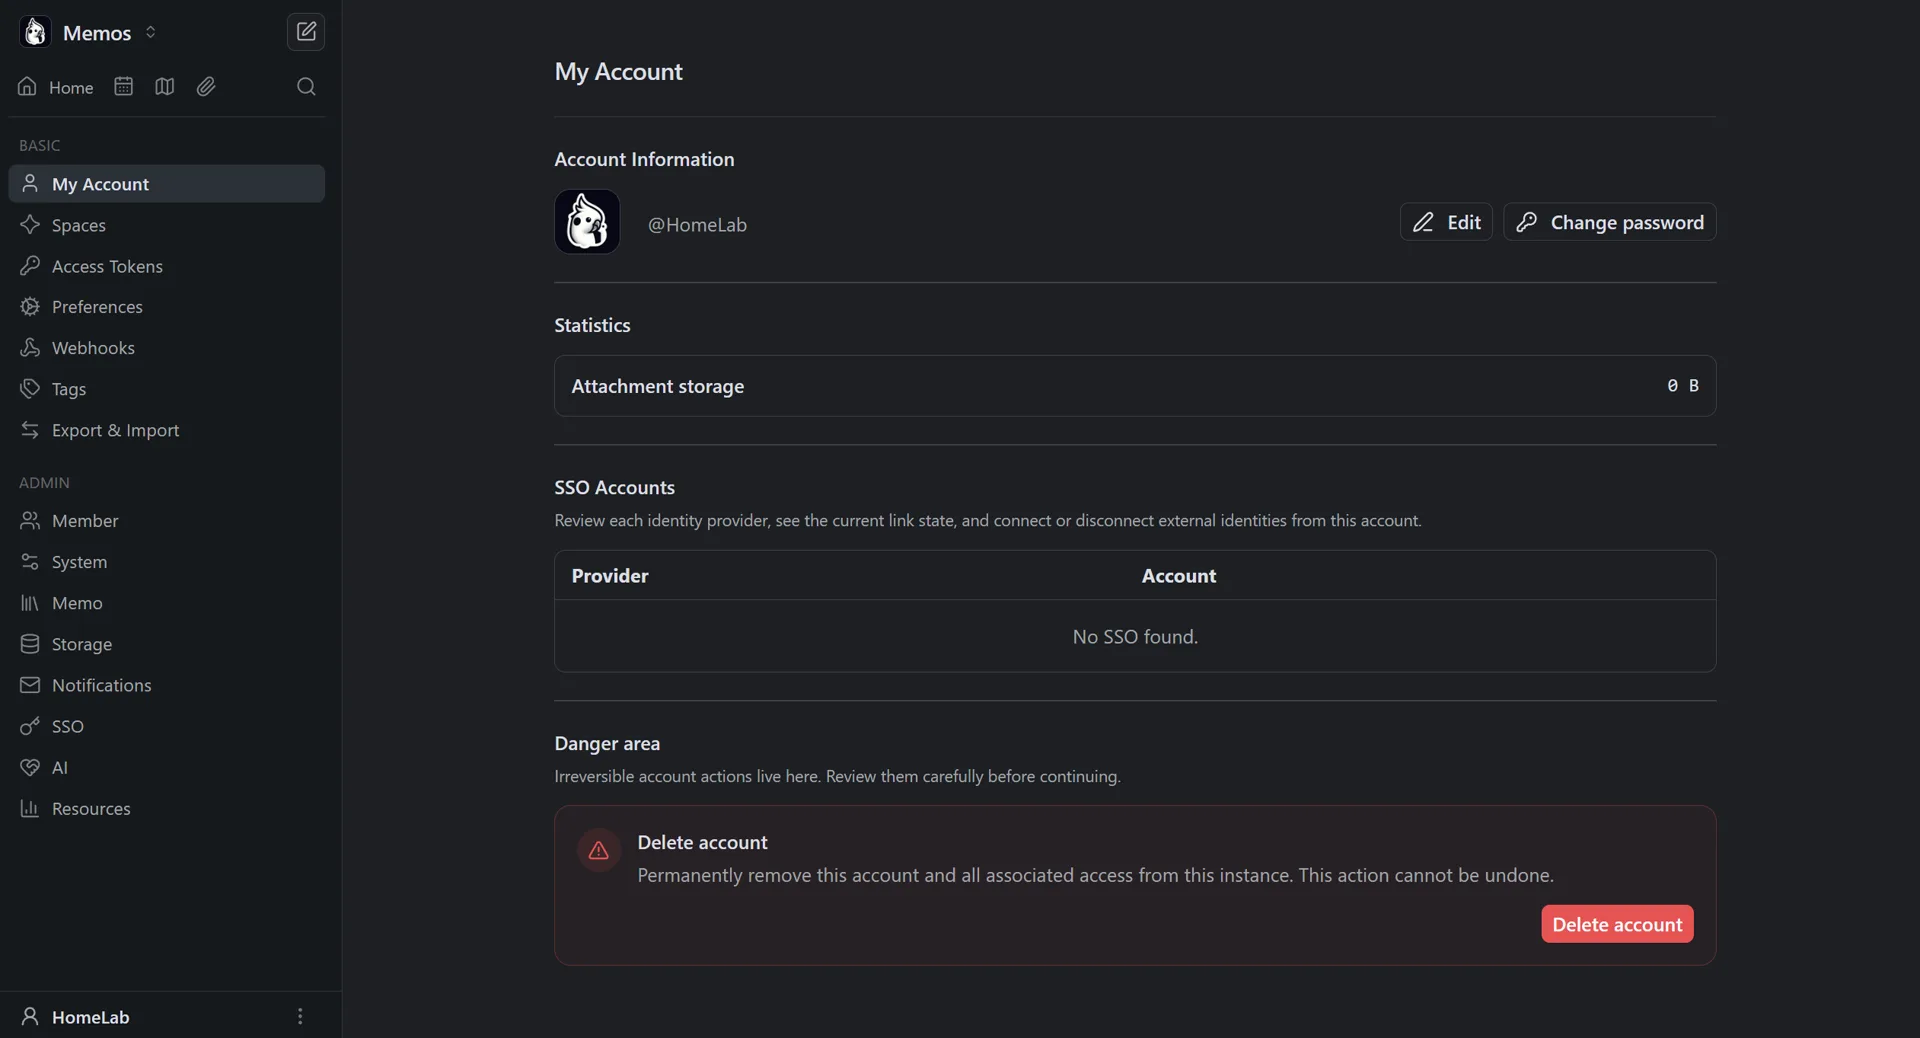
Task: Open the Memo admin section
Action: click(167, 603)
